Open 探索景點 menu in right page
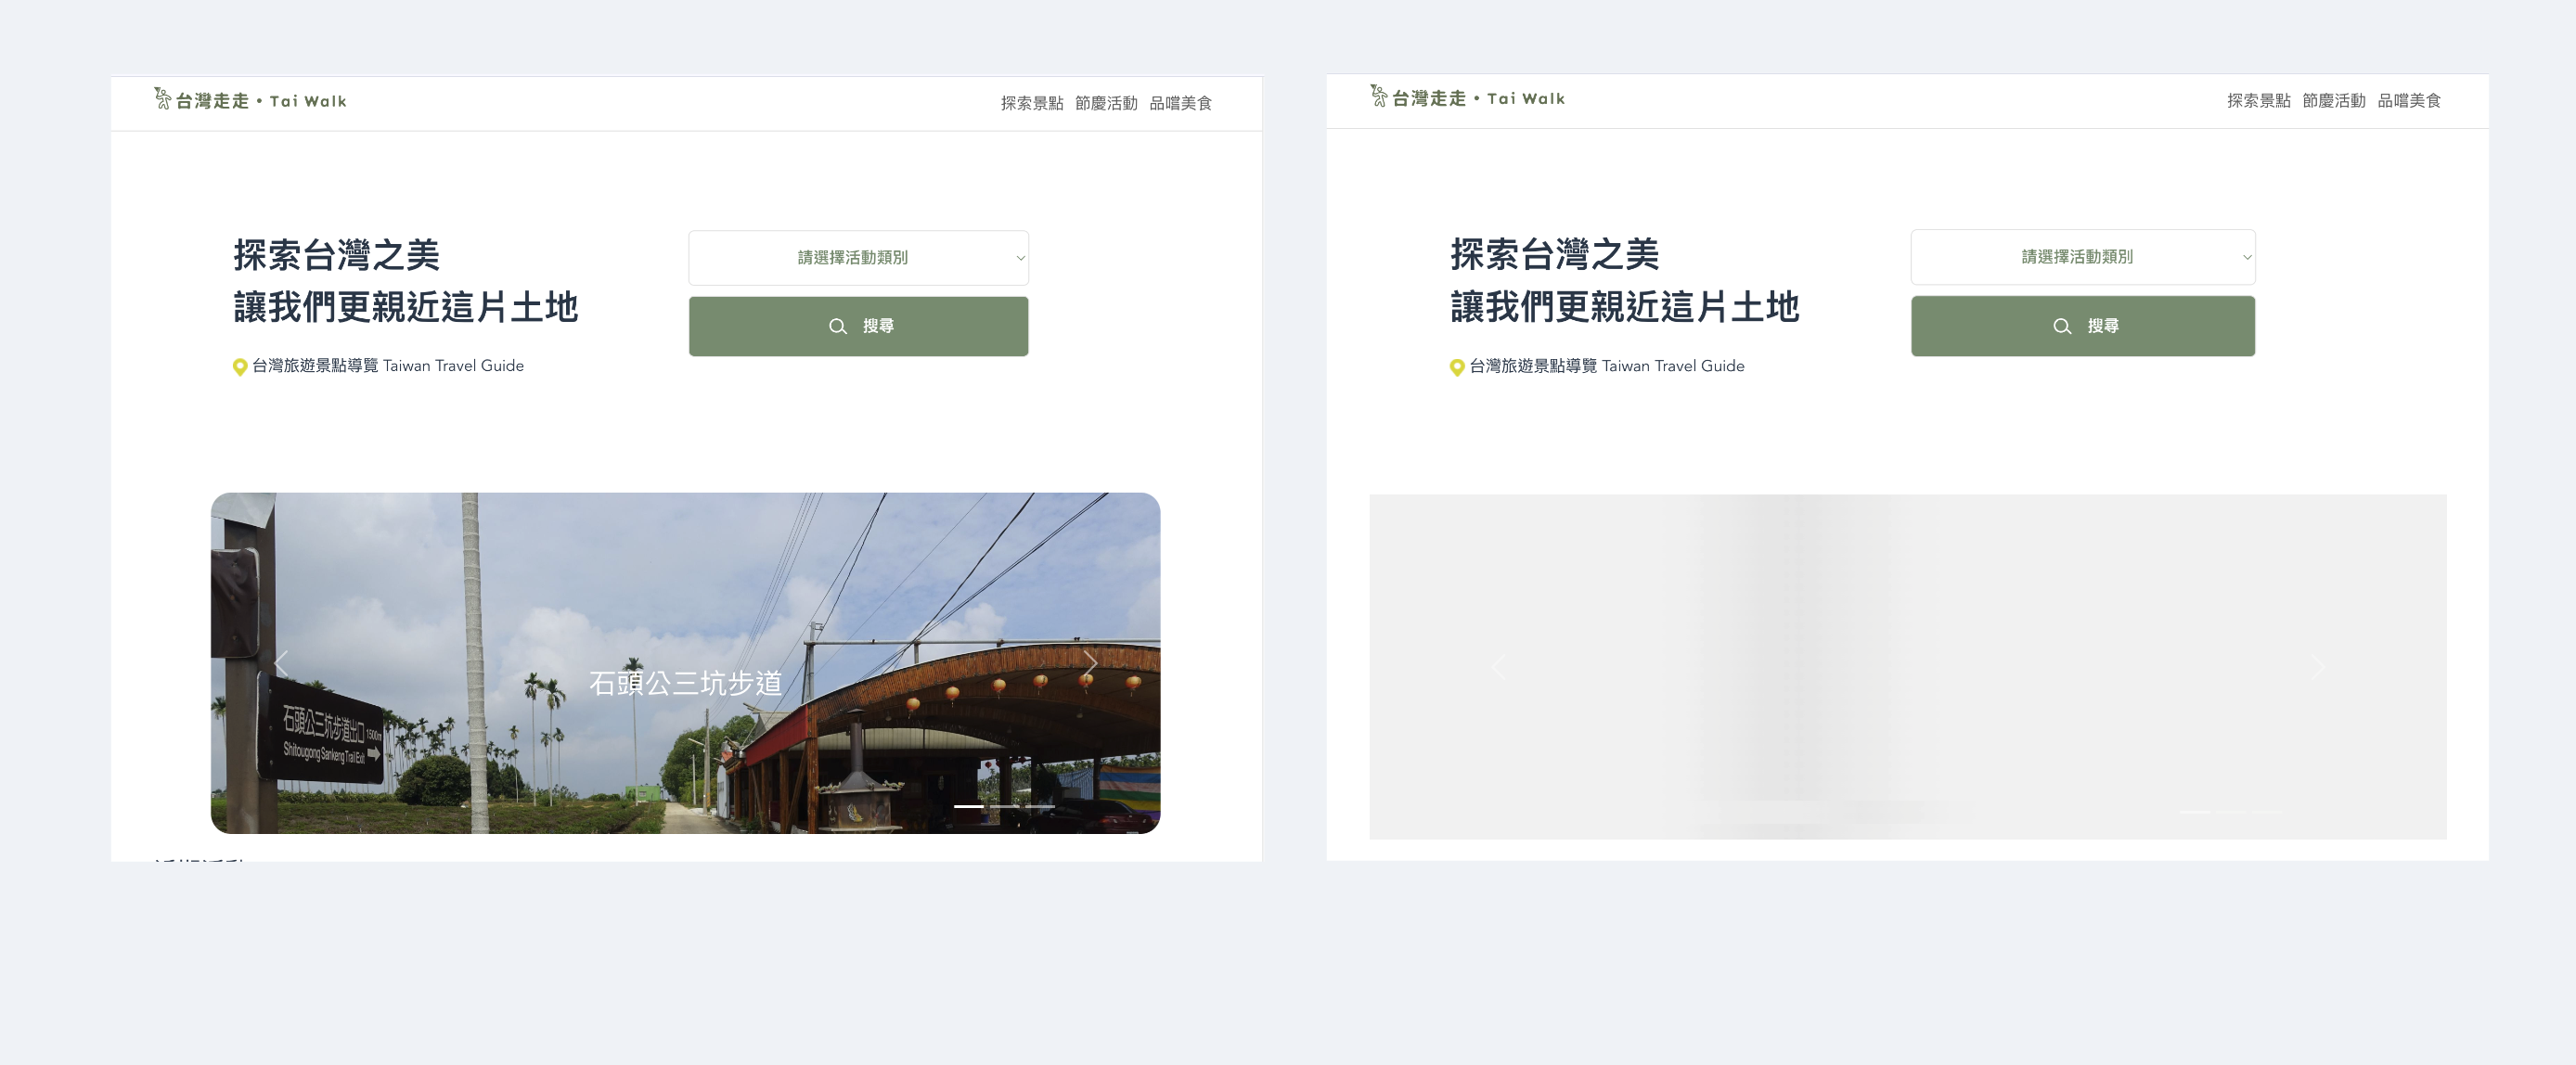This screenshot has height=1065, width=2576. [x=2258, y=100]
